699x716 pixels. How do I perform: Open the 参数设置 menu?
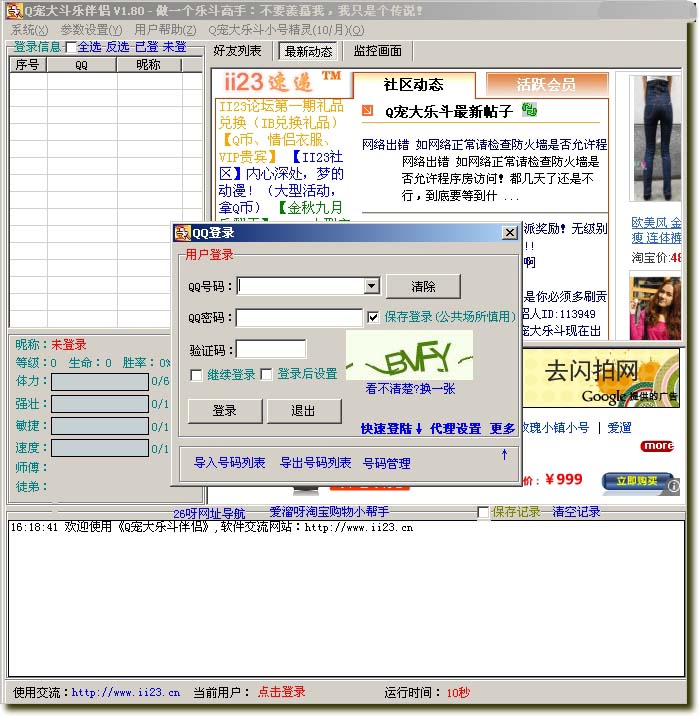[91, 30]
